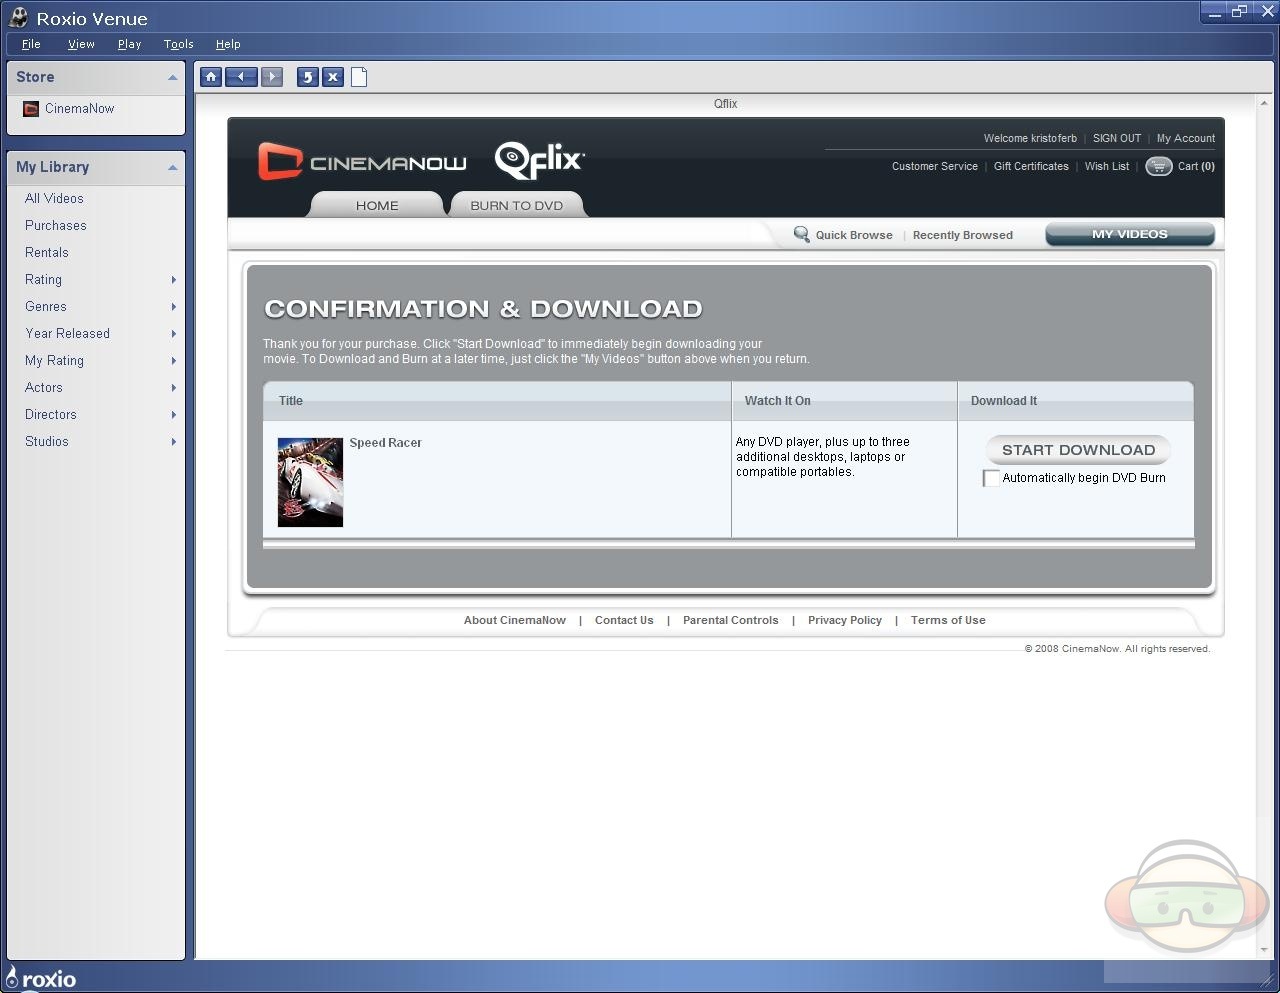This screenshot has width=1280, height=993.
Task: Click the blank page icon in toolbar
Action: click(359, 77)
